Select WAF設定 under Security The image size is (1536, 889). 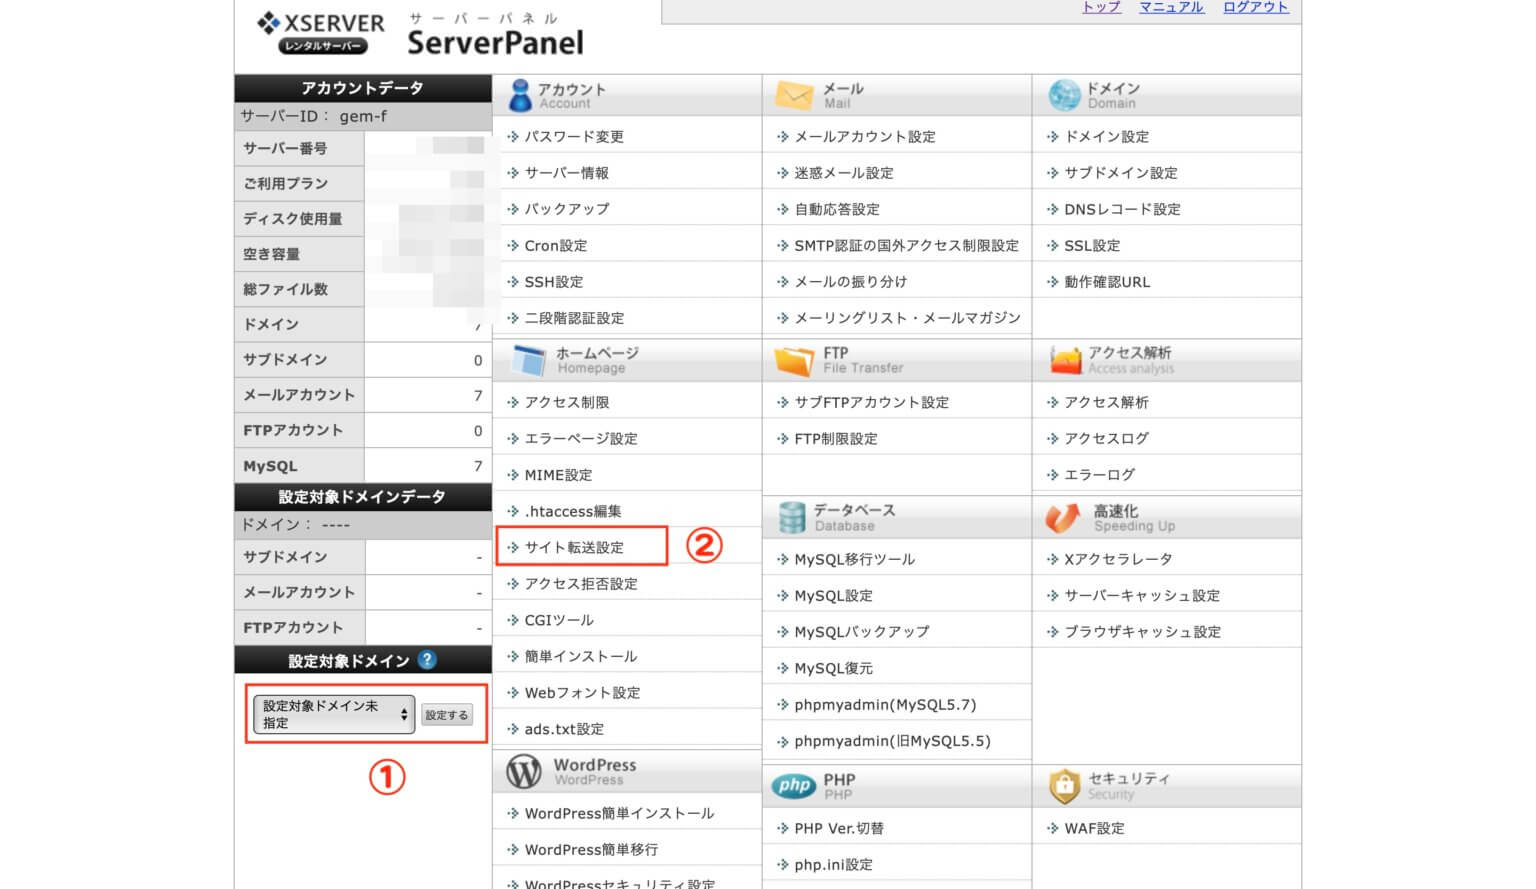click(x=1094, y=828)
